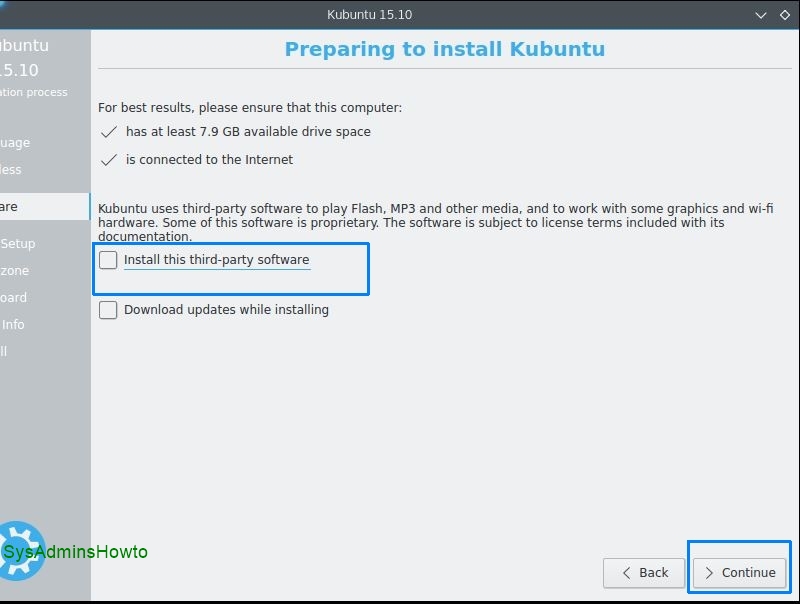
Task: Click checkmark icon beside Internet connection line
Action: [109, 160]
